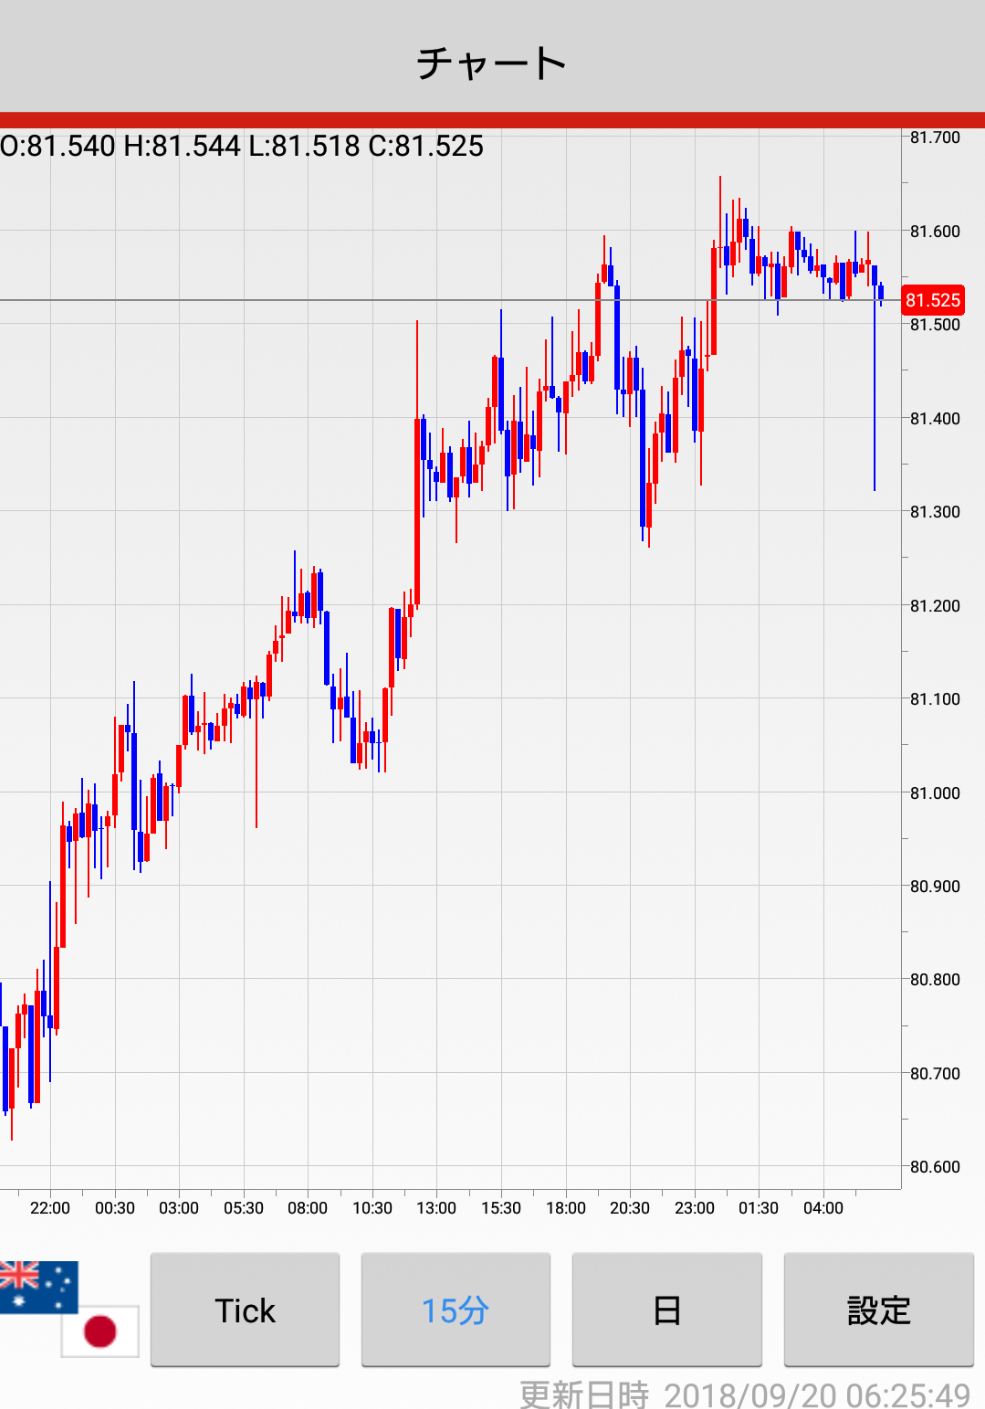The image size is (985, 1409).
Task: Tap the red 81.525 current price tag
Action: click(x=932, y=300)
